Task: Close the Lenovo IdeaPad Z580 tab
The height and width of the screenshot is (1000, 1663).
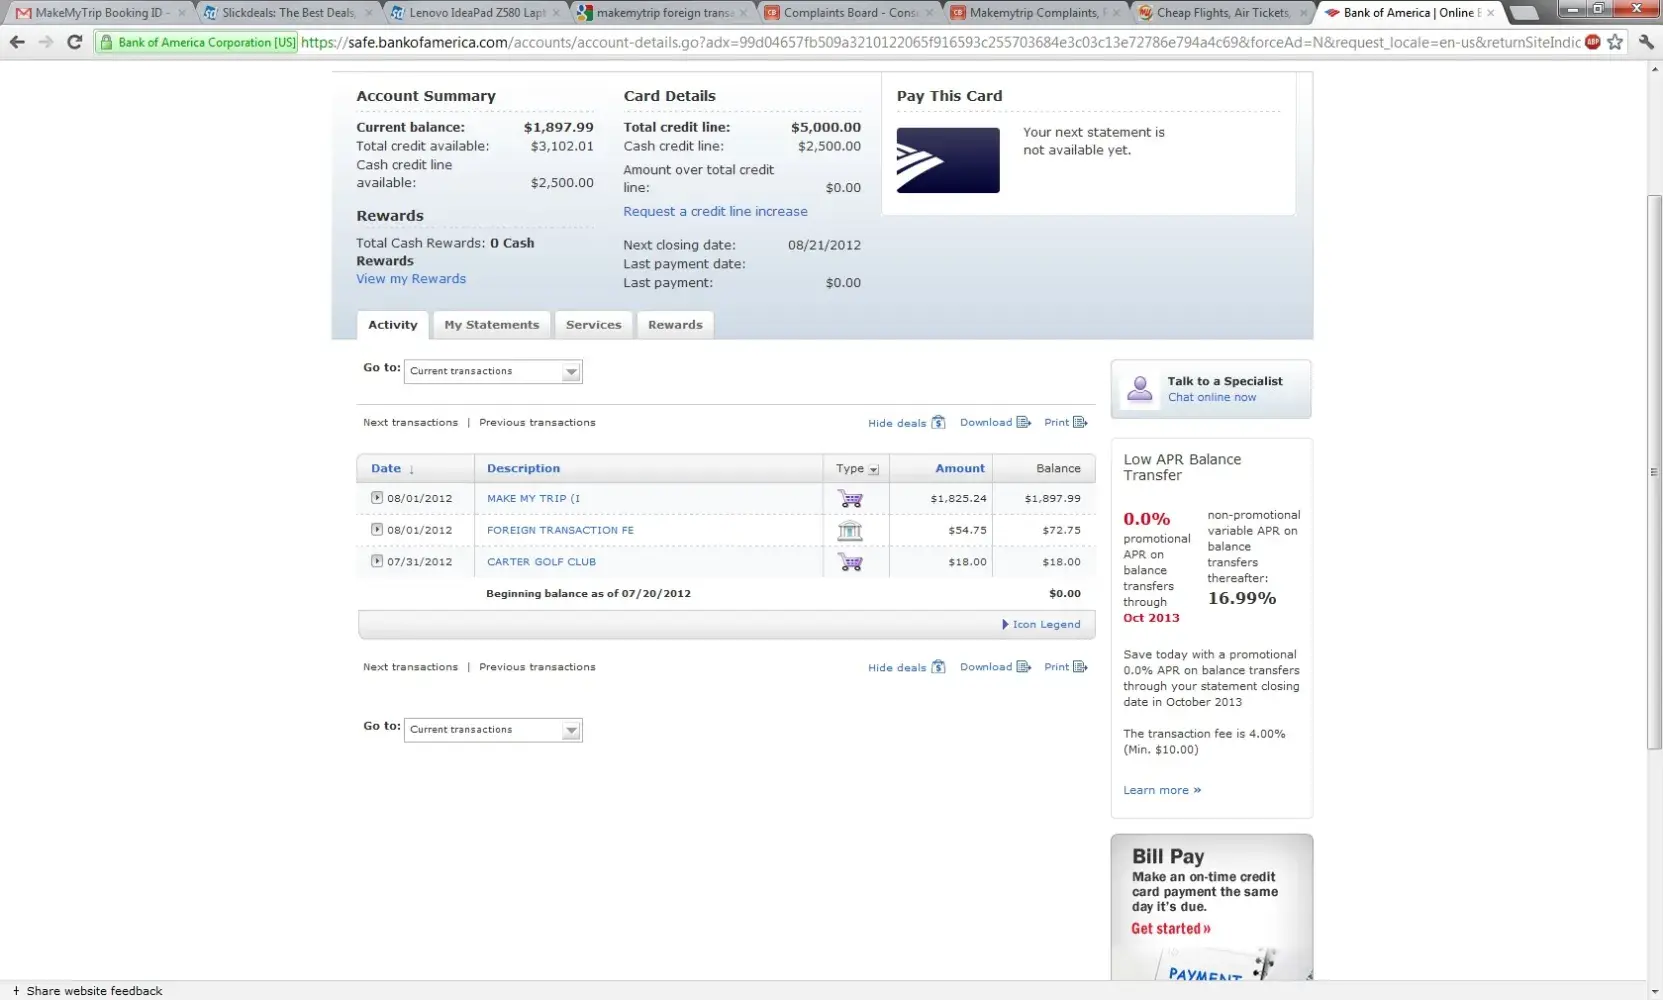Action: 556,13
